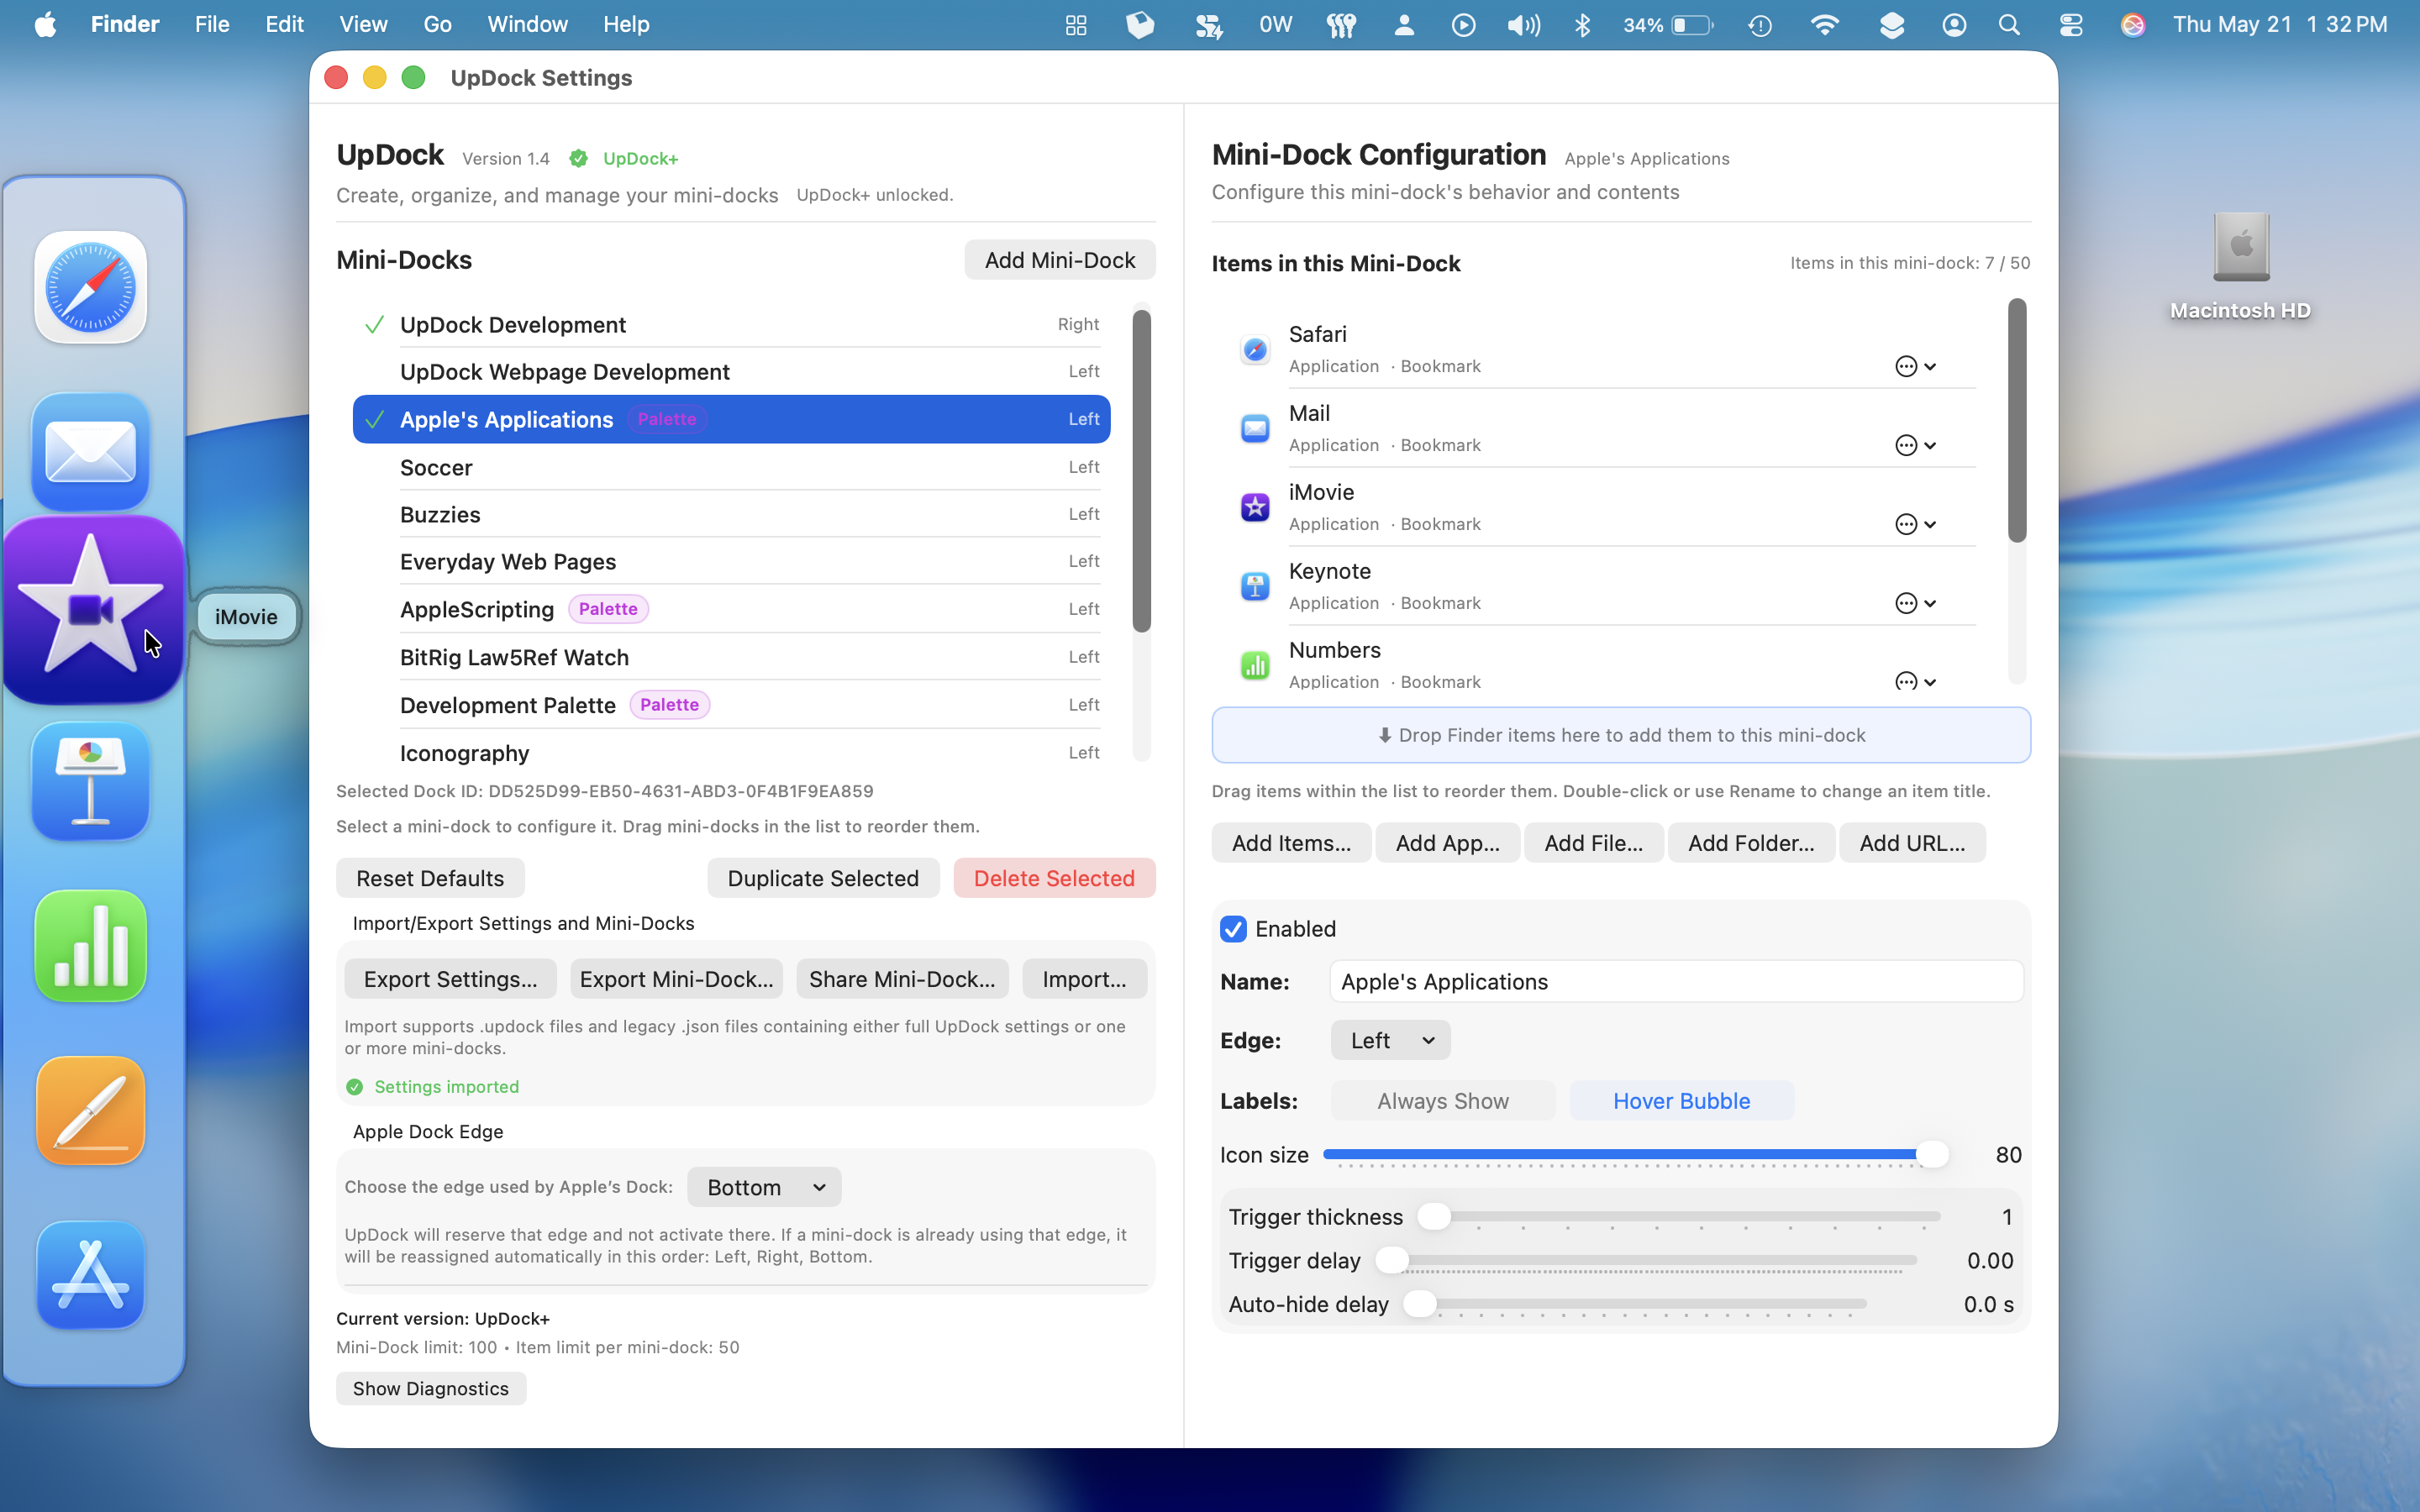
Task: Click the Name text field
Action: (x=1676, y=981)
